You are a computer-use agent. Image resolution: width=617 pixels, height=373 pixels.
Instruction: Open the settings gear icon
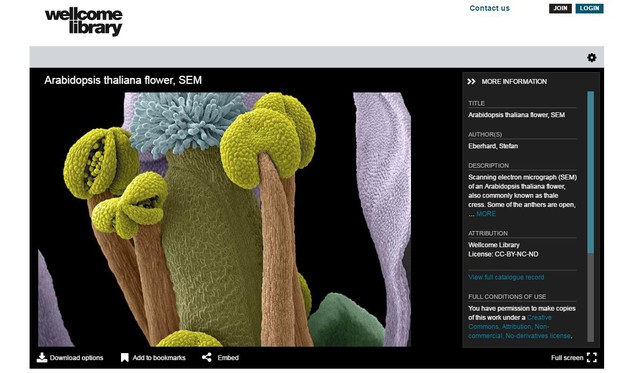pyautogui.click(x=591, y=57)
